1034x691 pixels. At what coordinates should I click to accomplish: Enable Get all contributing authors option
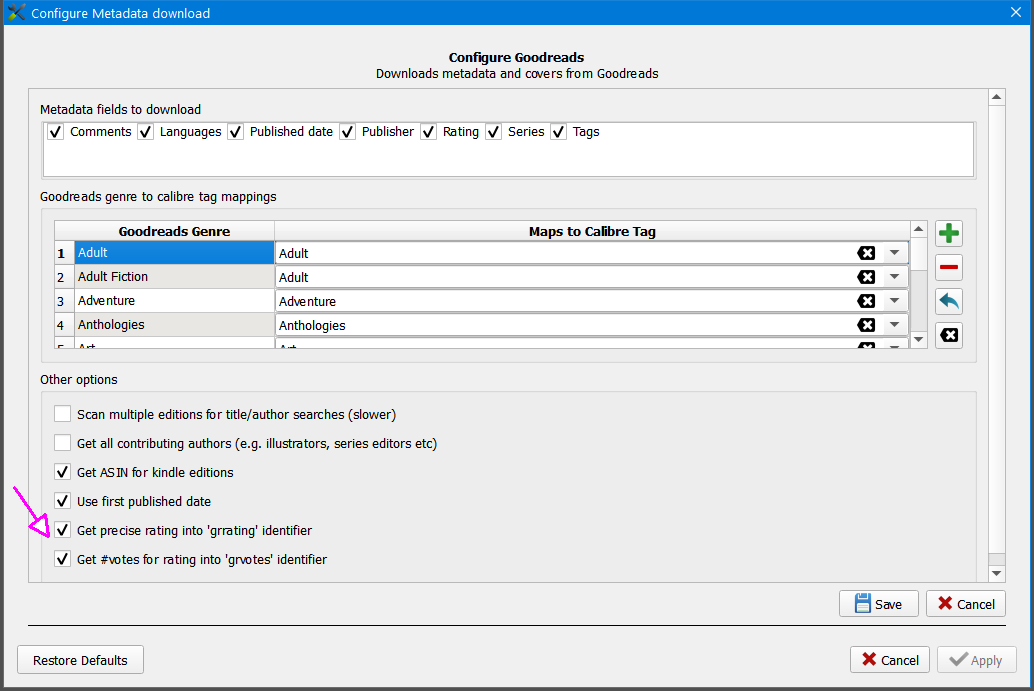coord(63,443)
